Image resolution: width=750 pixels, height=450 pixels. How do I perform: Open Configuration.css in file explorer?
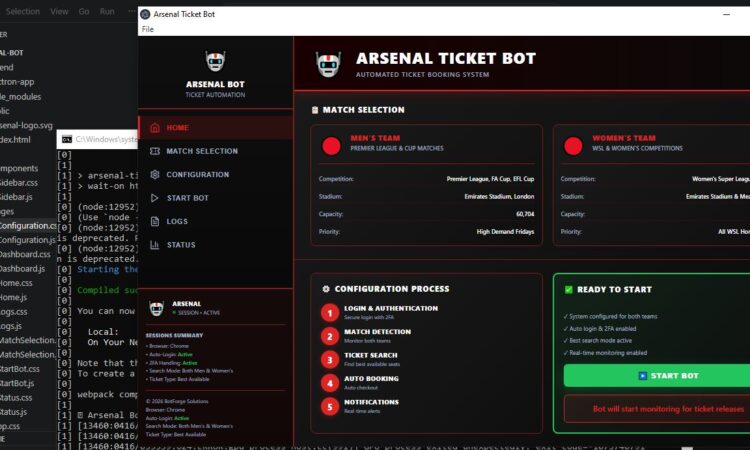[28, 226]
